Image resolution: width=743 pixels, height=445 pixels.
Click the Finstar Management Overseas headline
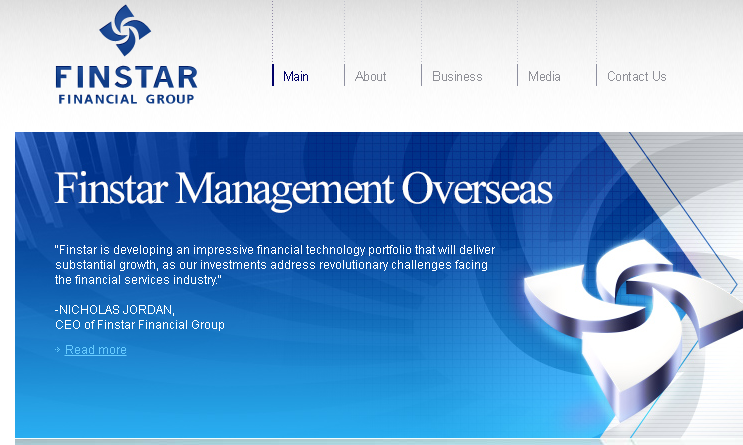(x=303, y=188)
